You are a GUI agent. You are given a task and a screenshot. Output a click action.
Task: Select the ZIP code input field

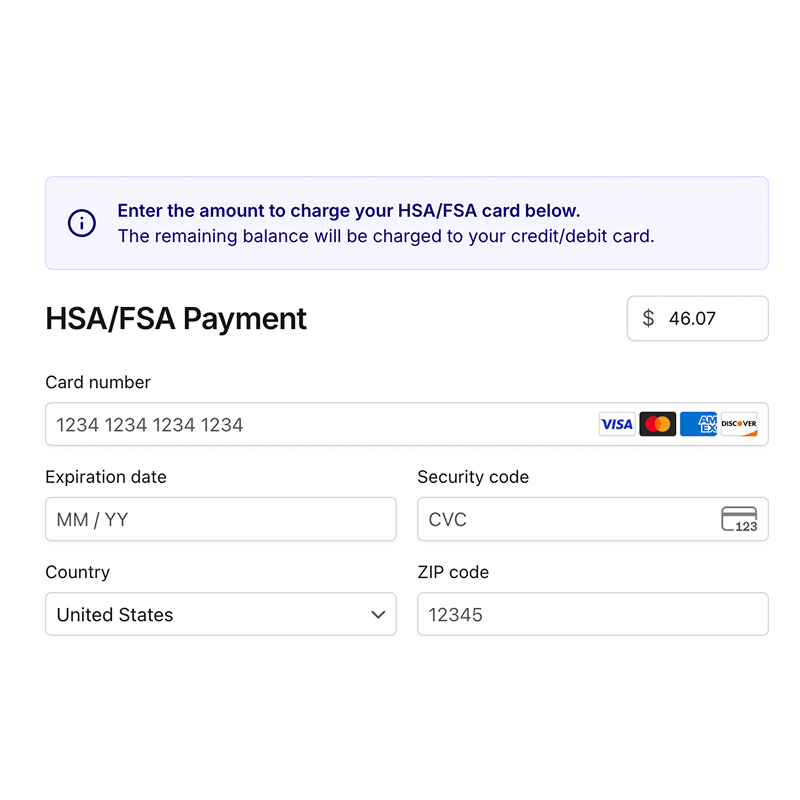click(592, 614)
